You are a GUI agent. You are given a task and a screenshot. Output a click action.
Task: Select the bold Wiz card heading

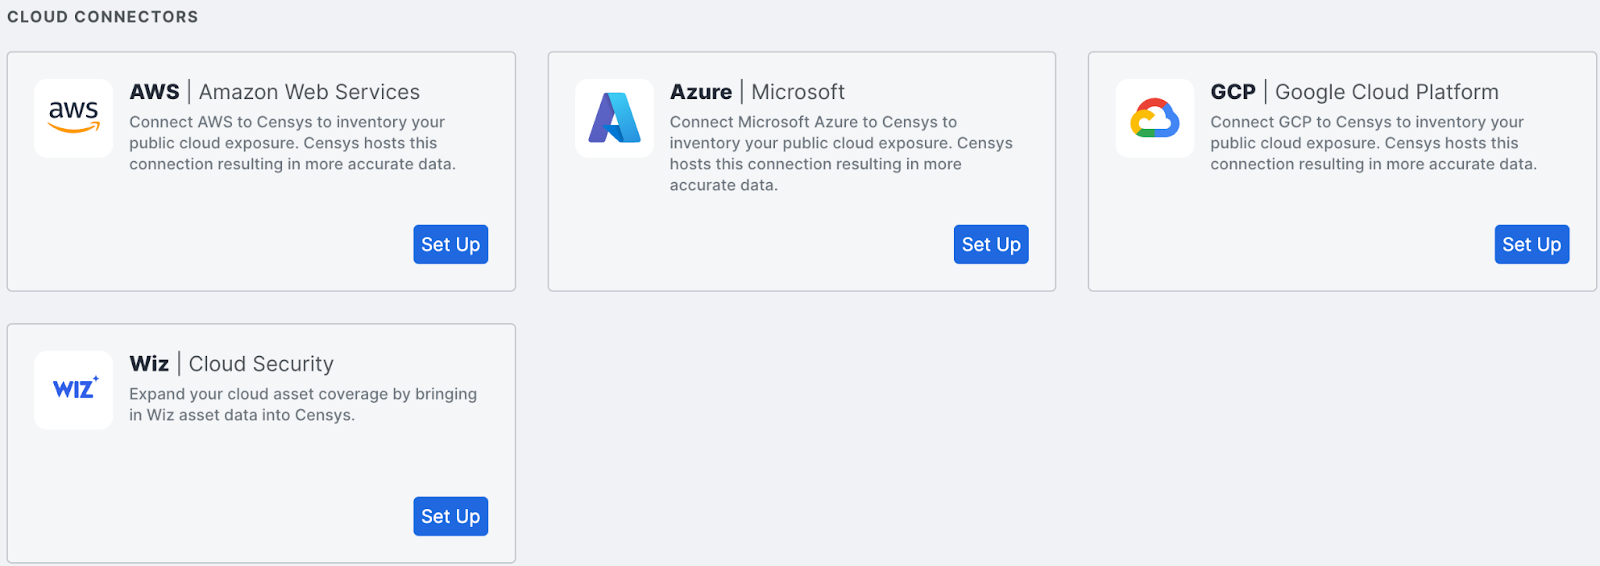click(149, 364)
